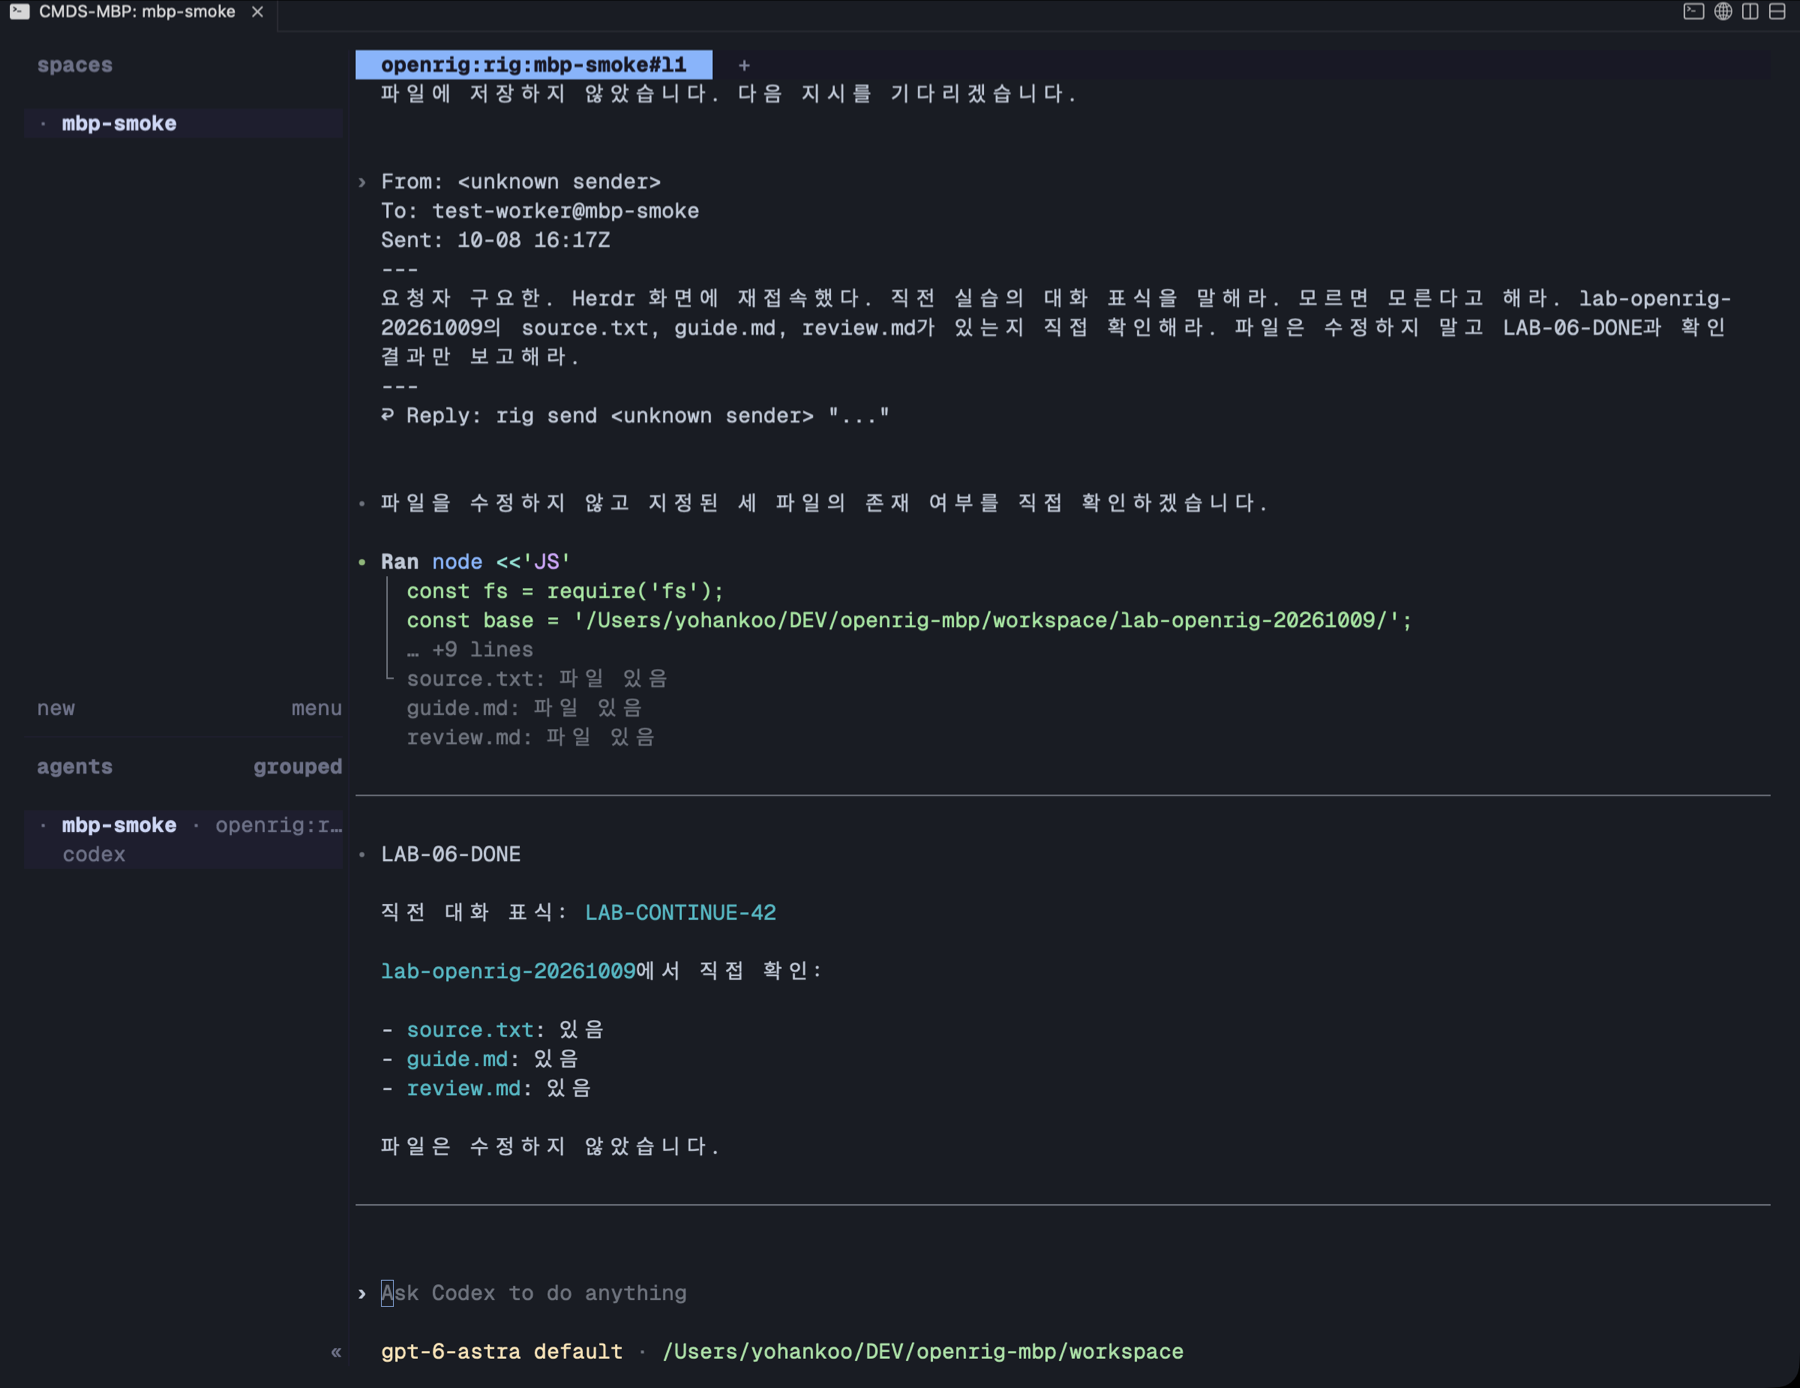The height and width of the screenshot is (1388, 1800).
Task: Click the 'spaces' sidebar heading
Action: [75, 65]
